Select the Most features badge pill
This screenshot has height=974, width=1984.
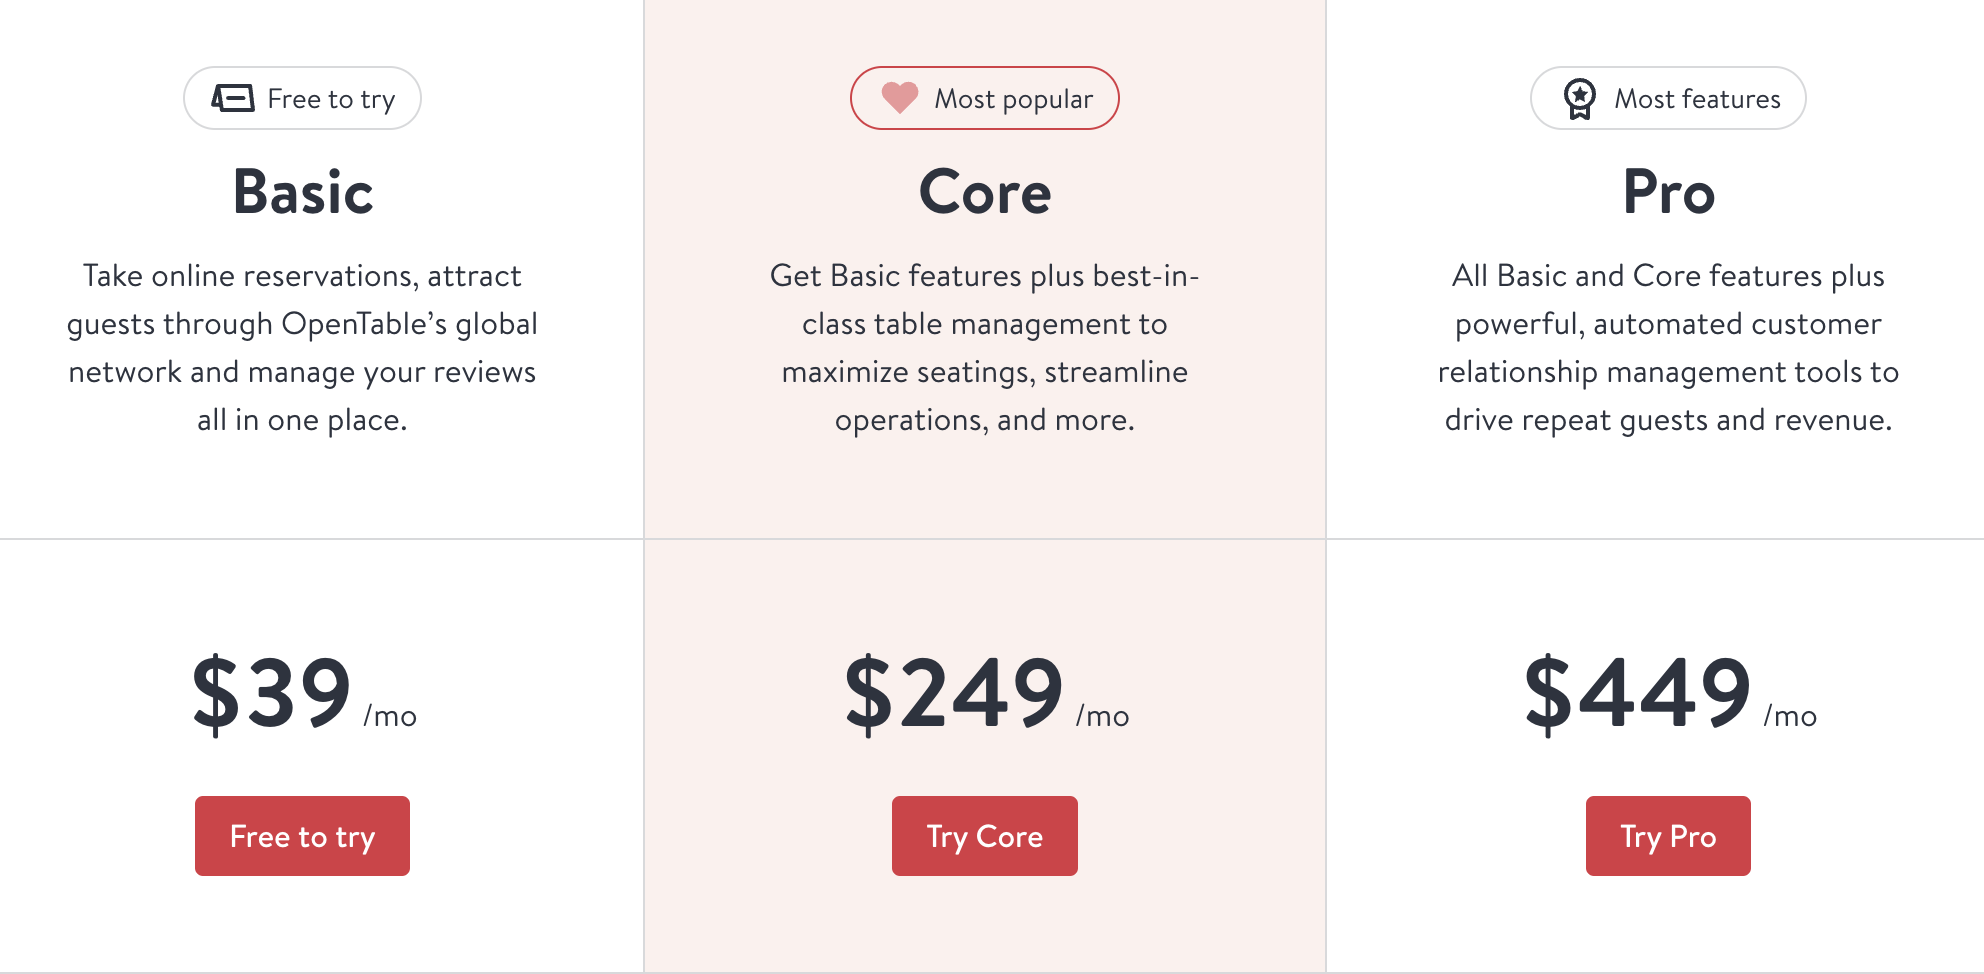1668,98
